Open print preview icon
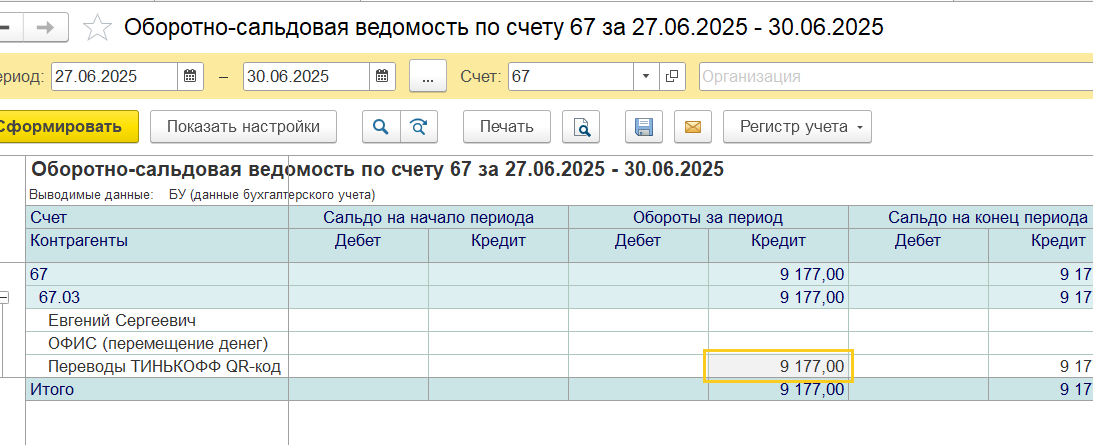Image resolution: width=1093 pixels, height=445 pixels. (x=581, y=127)
